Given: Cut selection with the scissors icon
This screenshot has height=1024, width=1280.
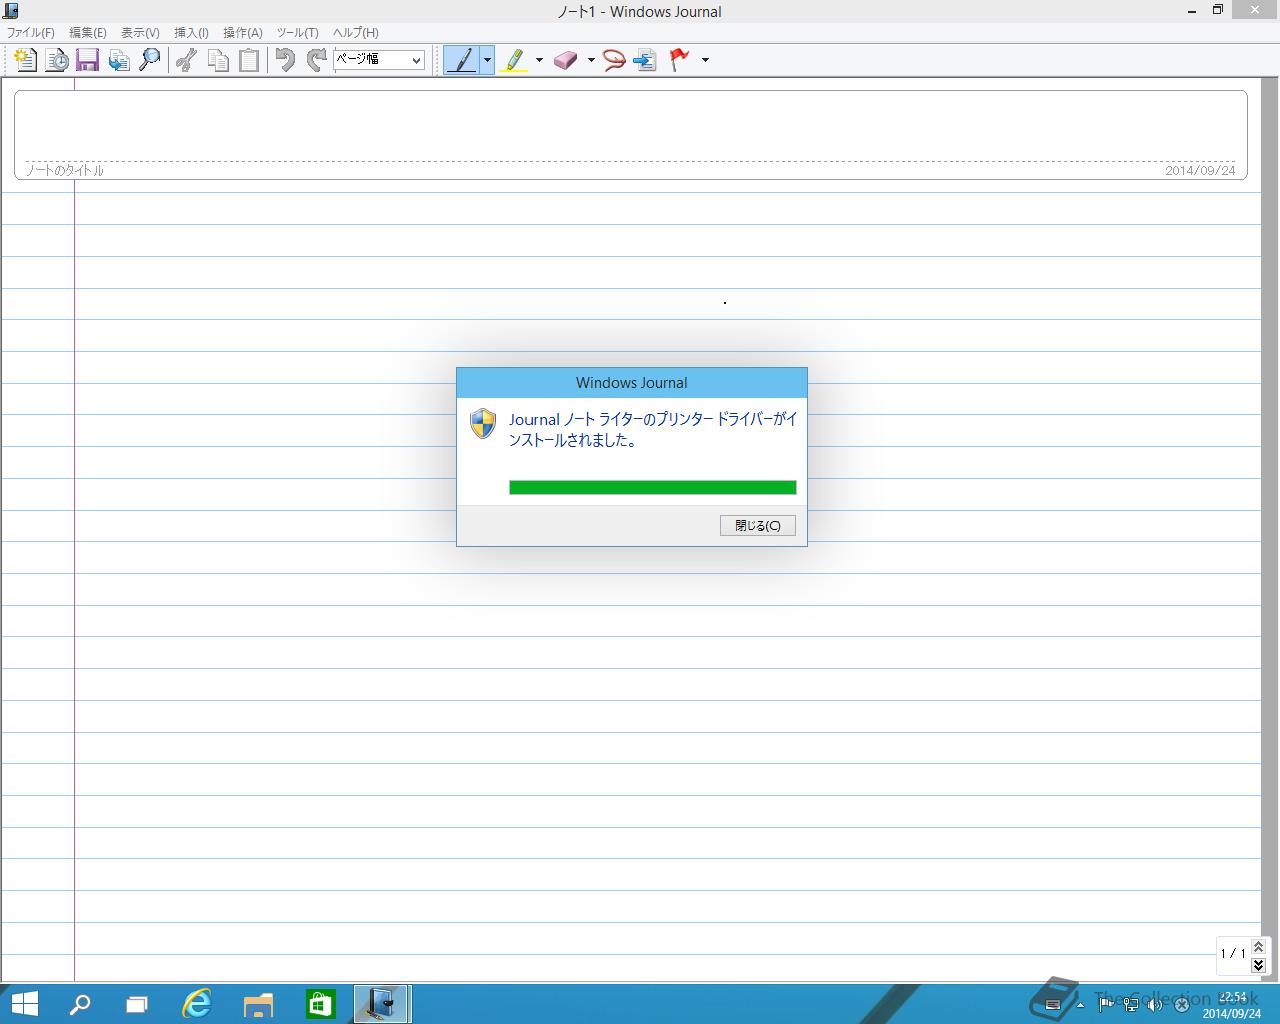Looking at the screenshot, I should 186,60.
